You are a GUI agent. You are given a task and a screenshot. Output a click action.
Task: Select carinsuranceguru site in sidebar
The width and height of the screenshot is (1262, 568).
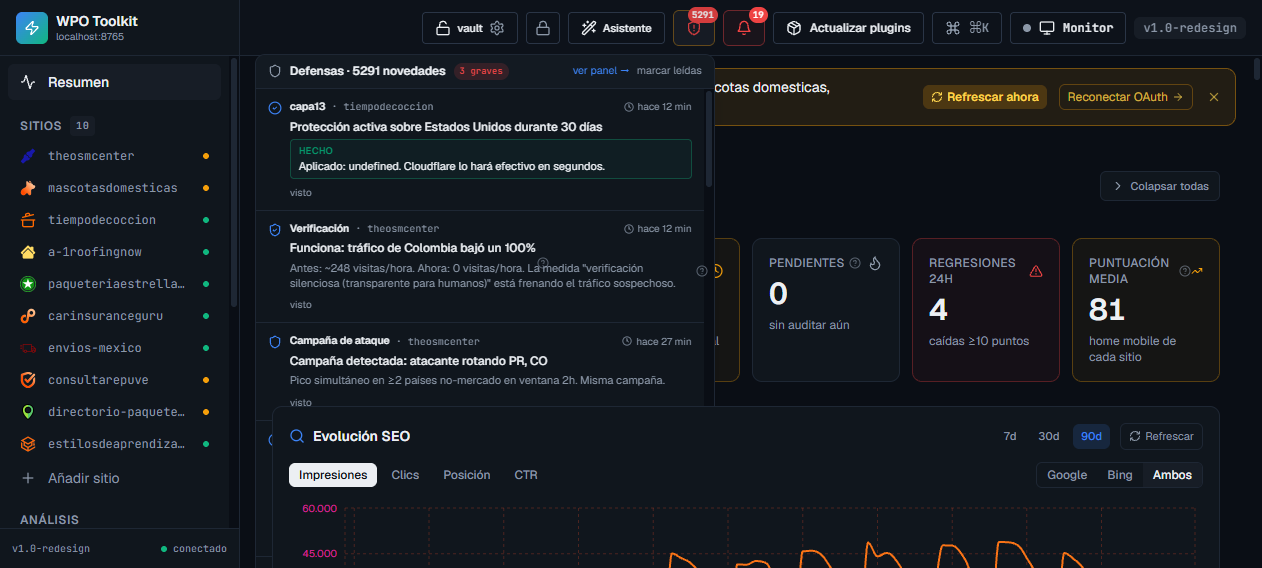[x=114, y=316]
